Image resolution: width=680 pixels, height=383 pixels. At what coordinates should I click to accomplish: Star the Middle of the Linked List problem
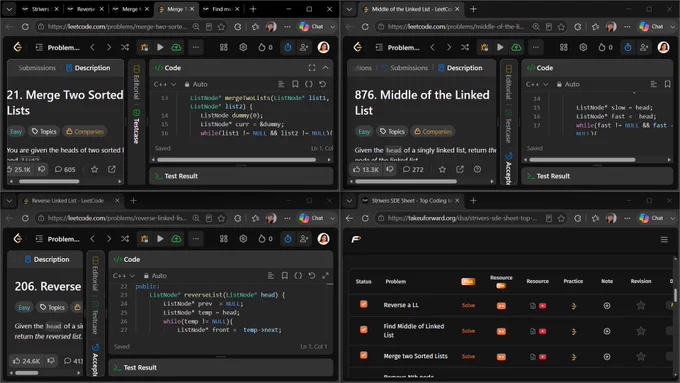tap(442, 169)
